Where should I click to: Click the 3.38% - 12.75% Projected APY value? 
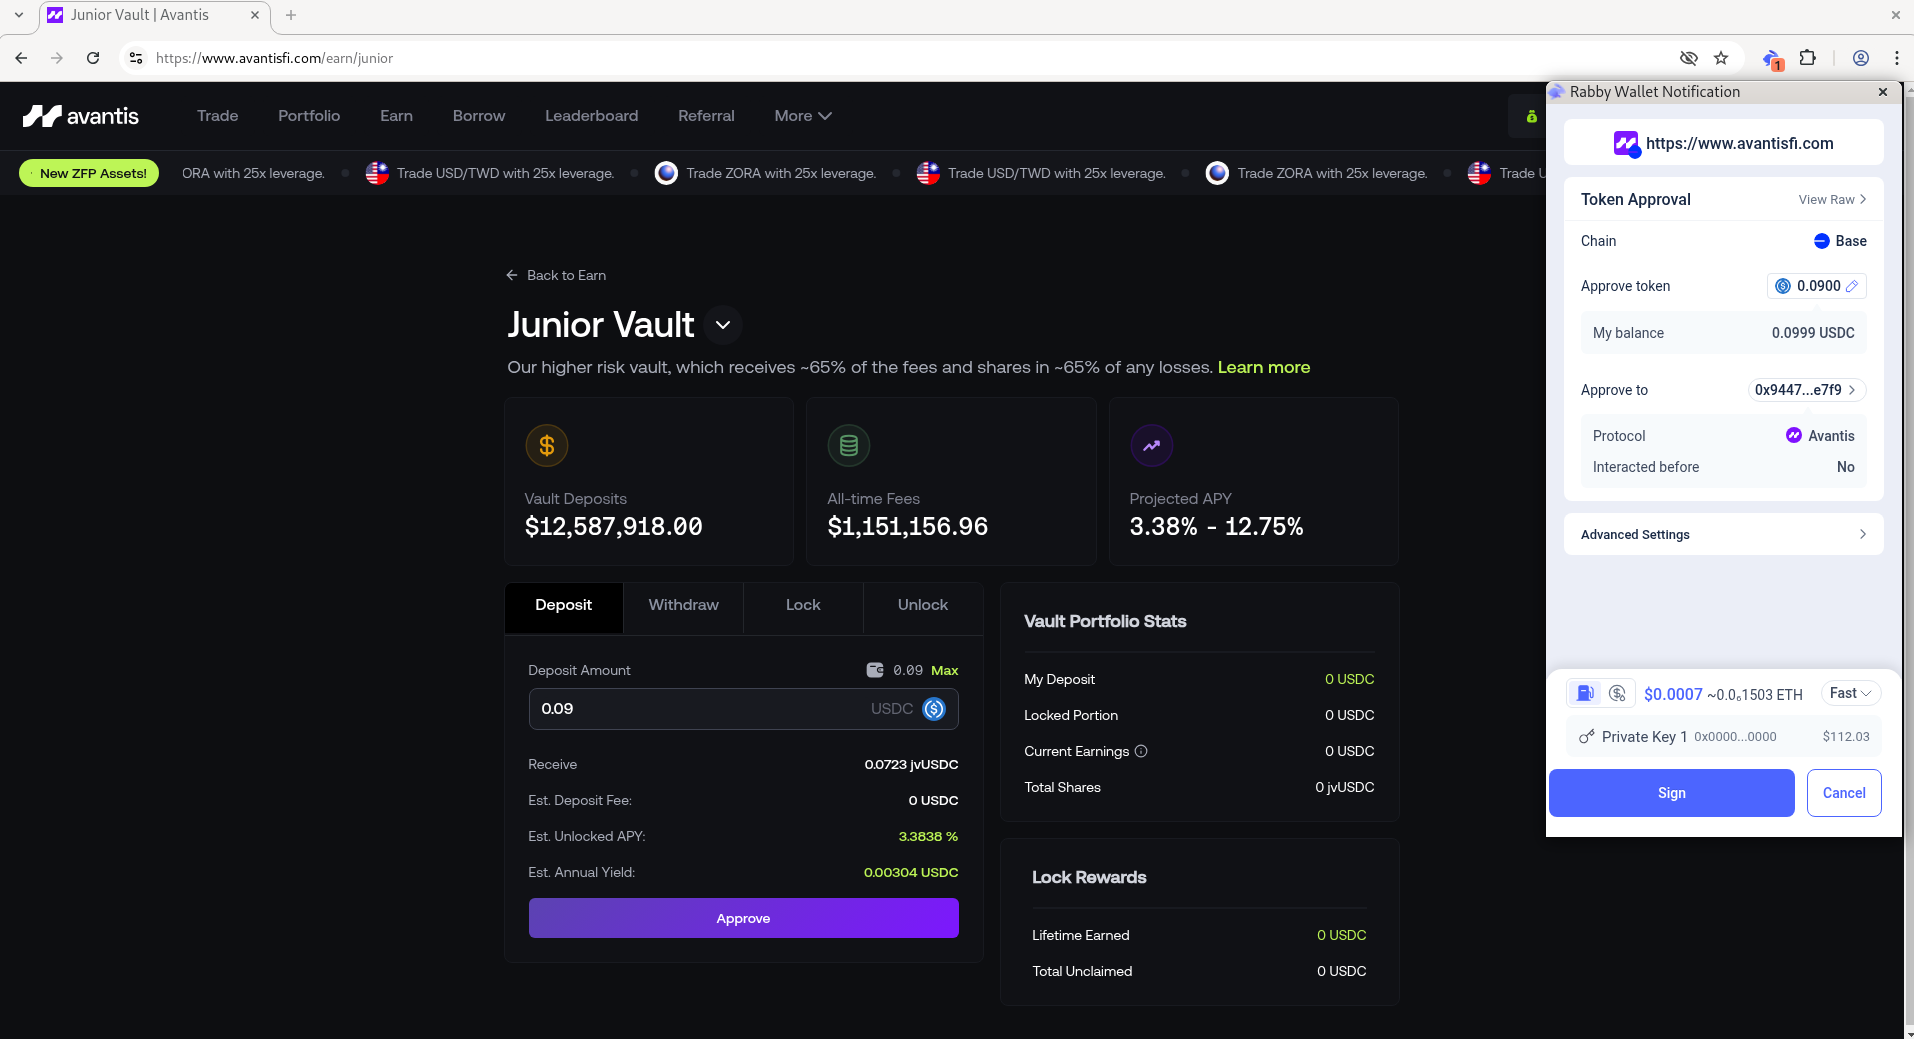pos(1216,526)
